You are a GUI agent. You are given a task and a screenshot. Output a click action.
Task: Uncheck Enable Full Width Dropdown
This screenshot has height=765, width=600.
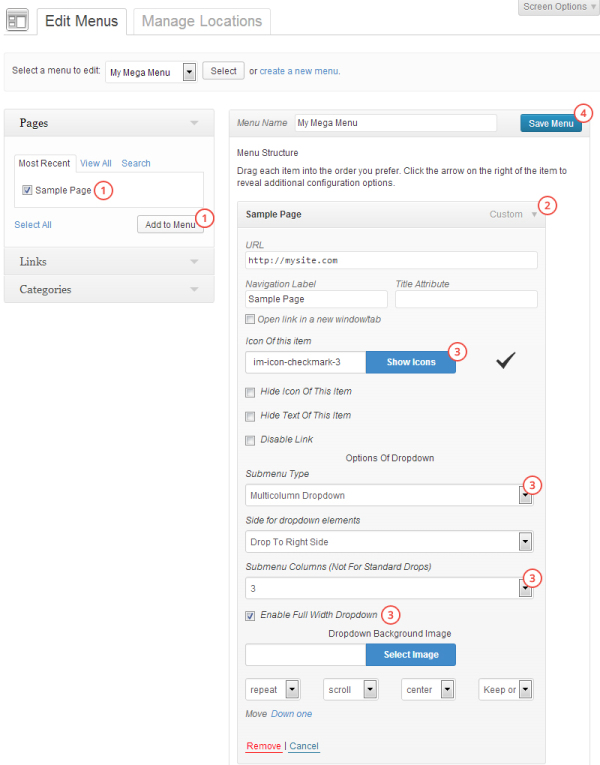(x=250, y=615)
